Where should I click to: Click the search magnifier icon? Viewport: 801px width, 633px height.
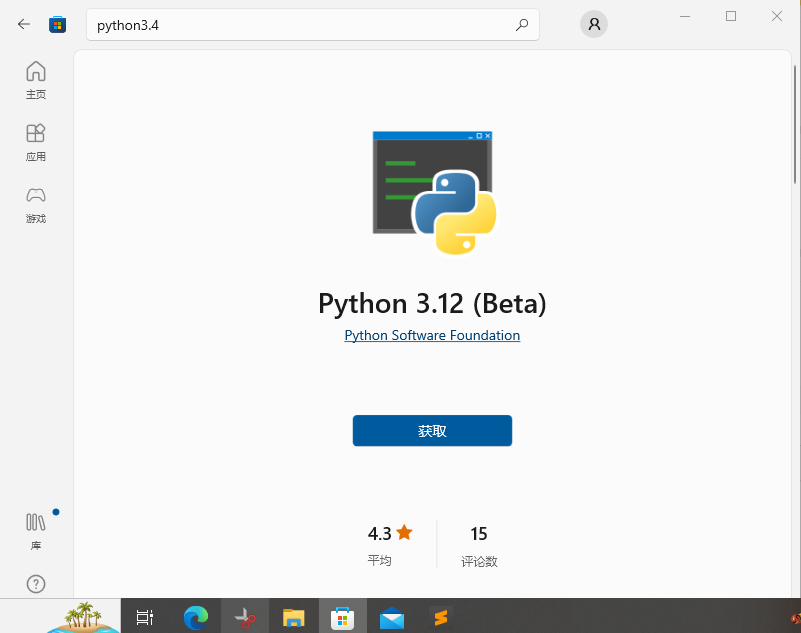(522, 25)
